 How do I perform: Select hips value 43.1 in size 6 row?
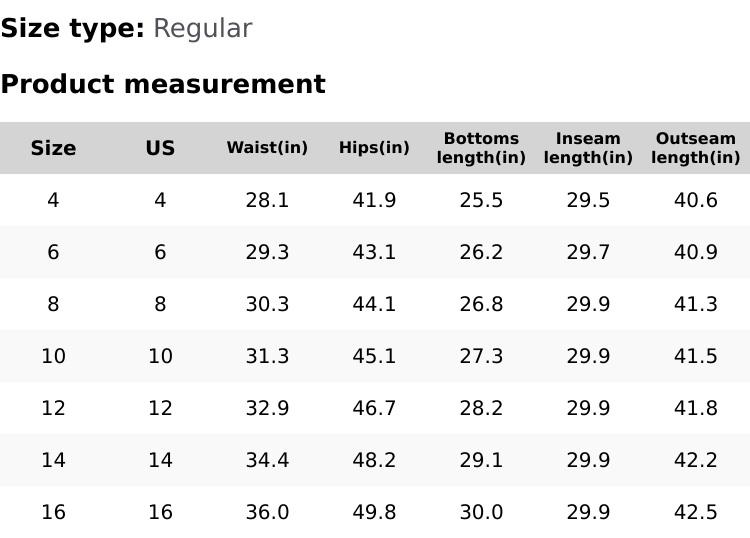(x=374, y=252)
